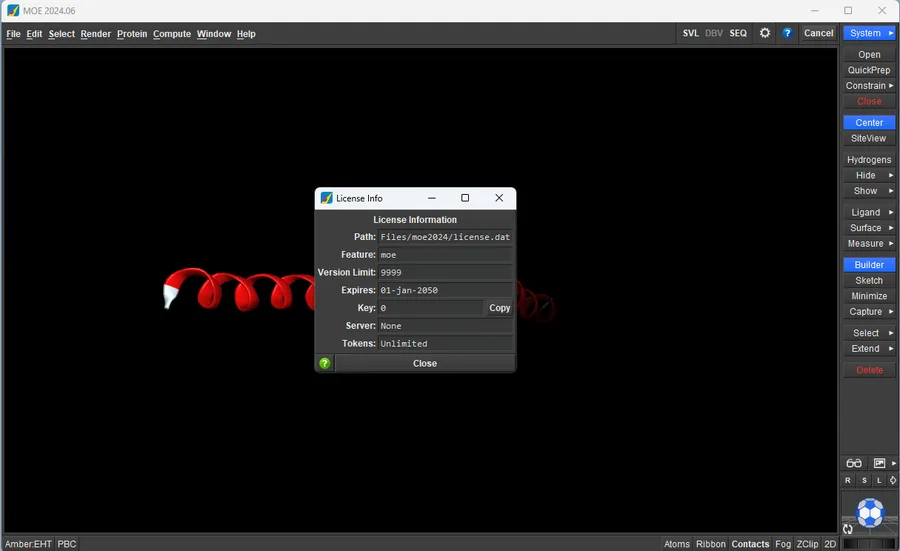Expand the Surface submenu
The image size is (900, 551).
click(x=891, y=228)
